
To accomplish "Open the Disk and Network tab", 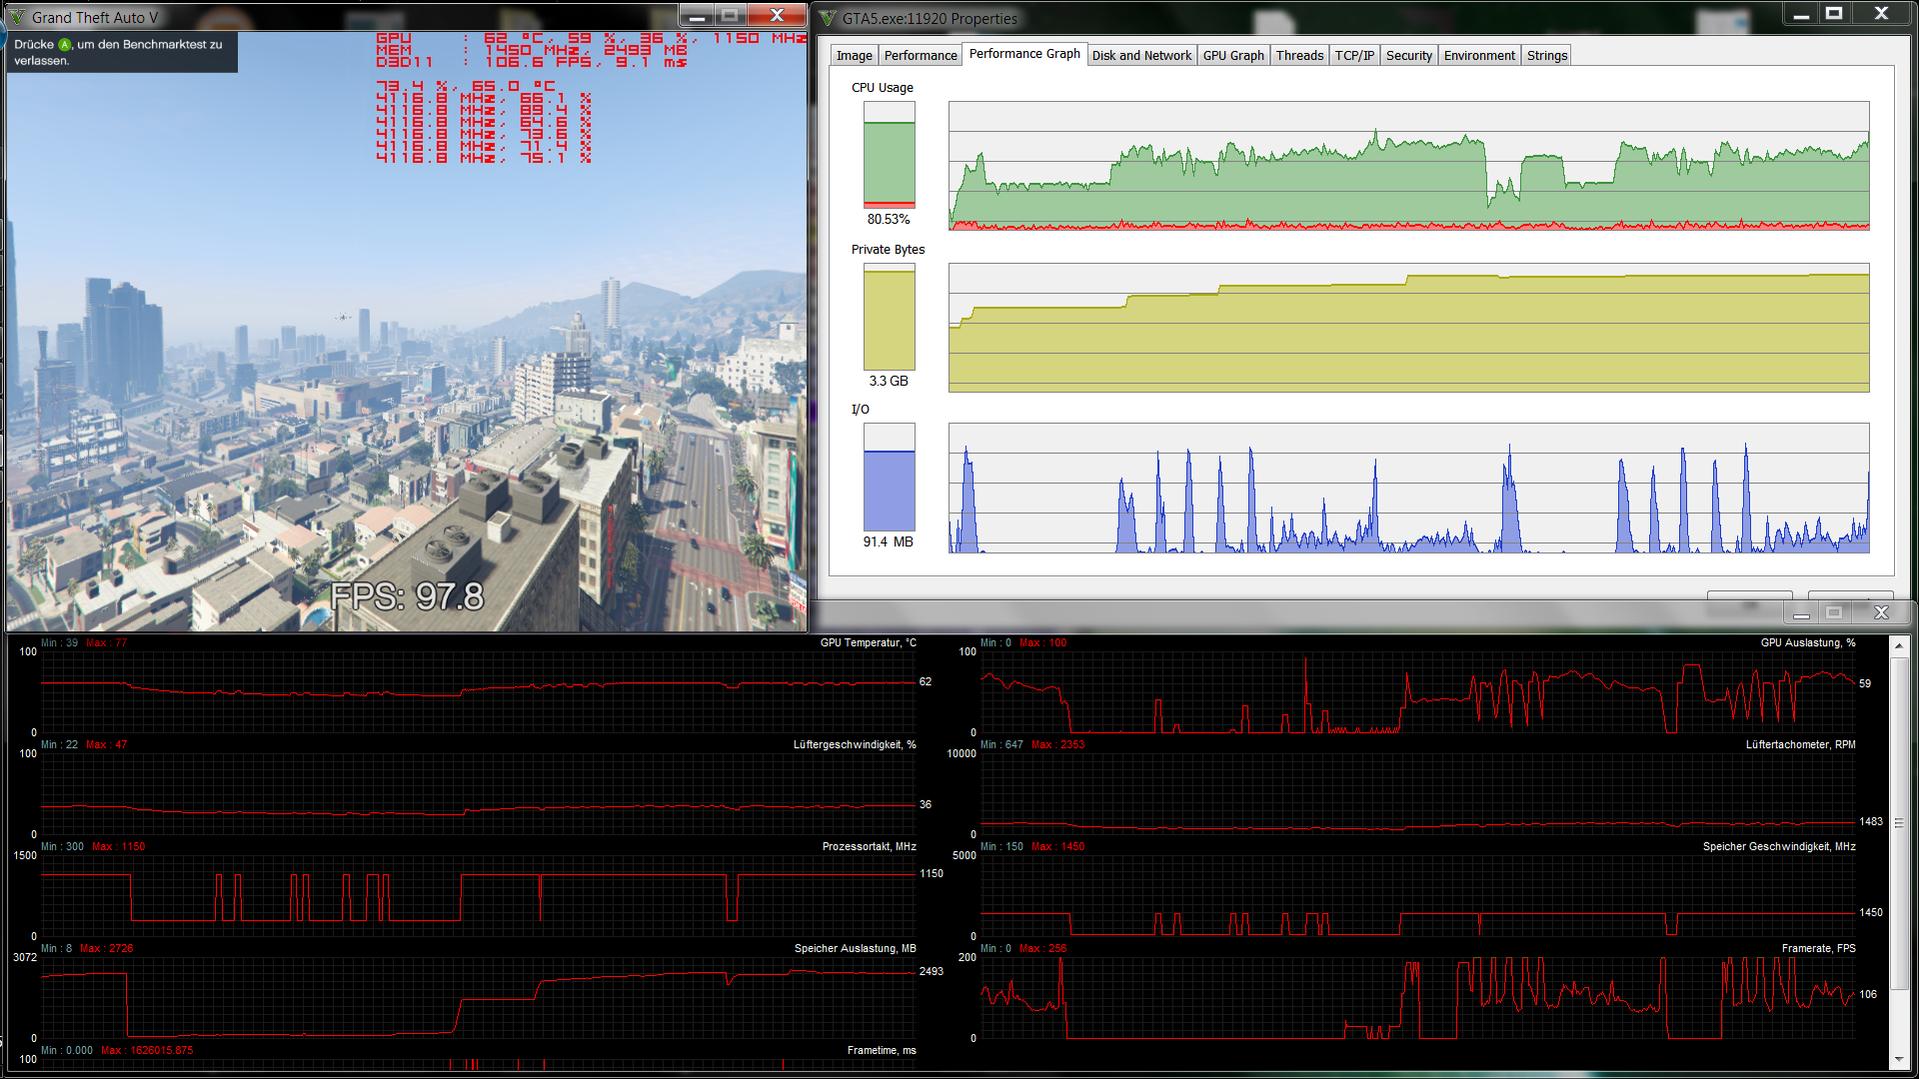I will click(x=1141, y=56).
